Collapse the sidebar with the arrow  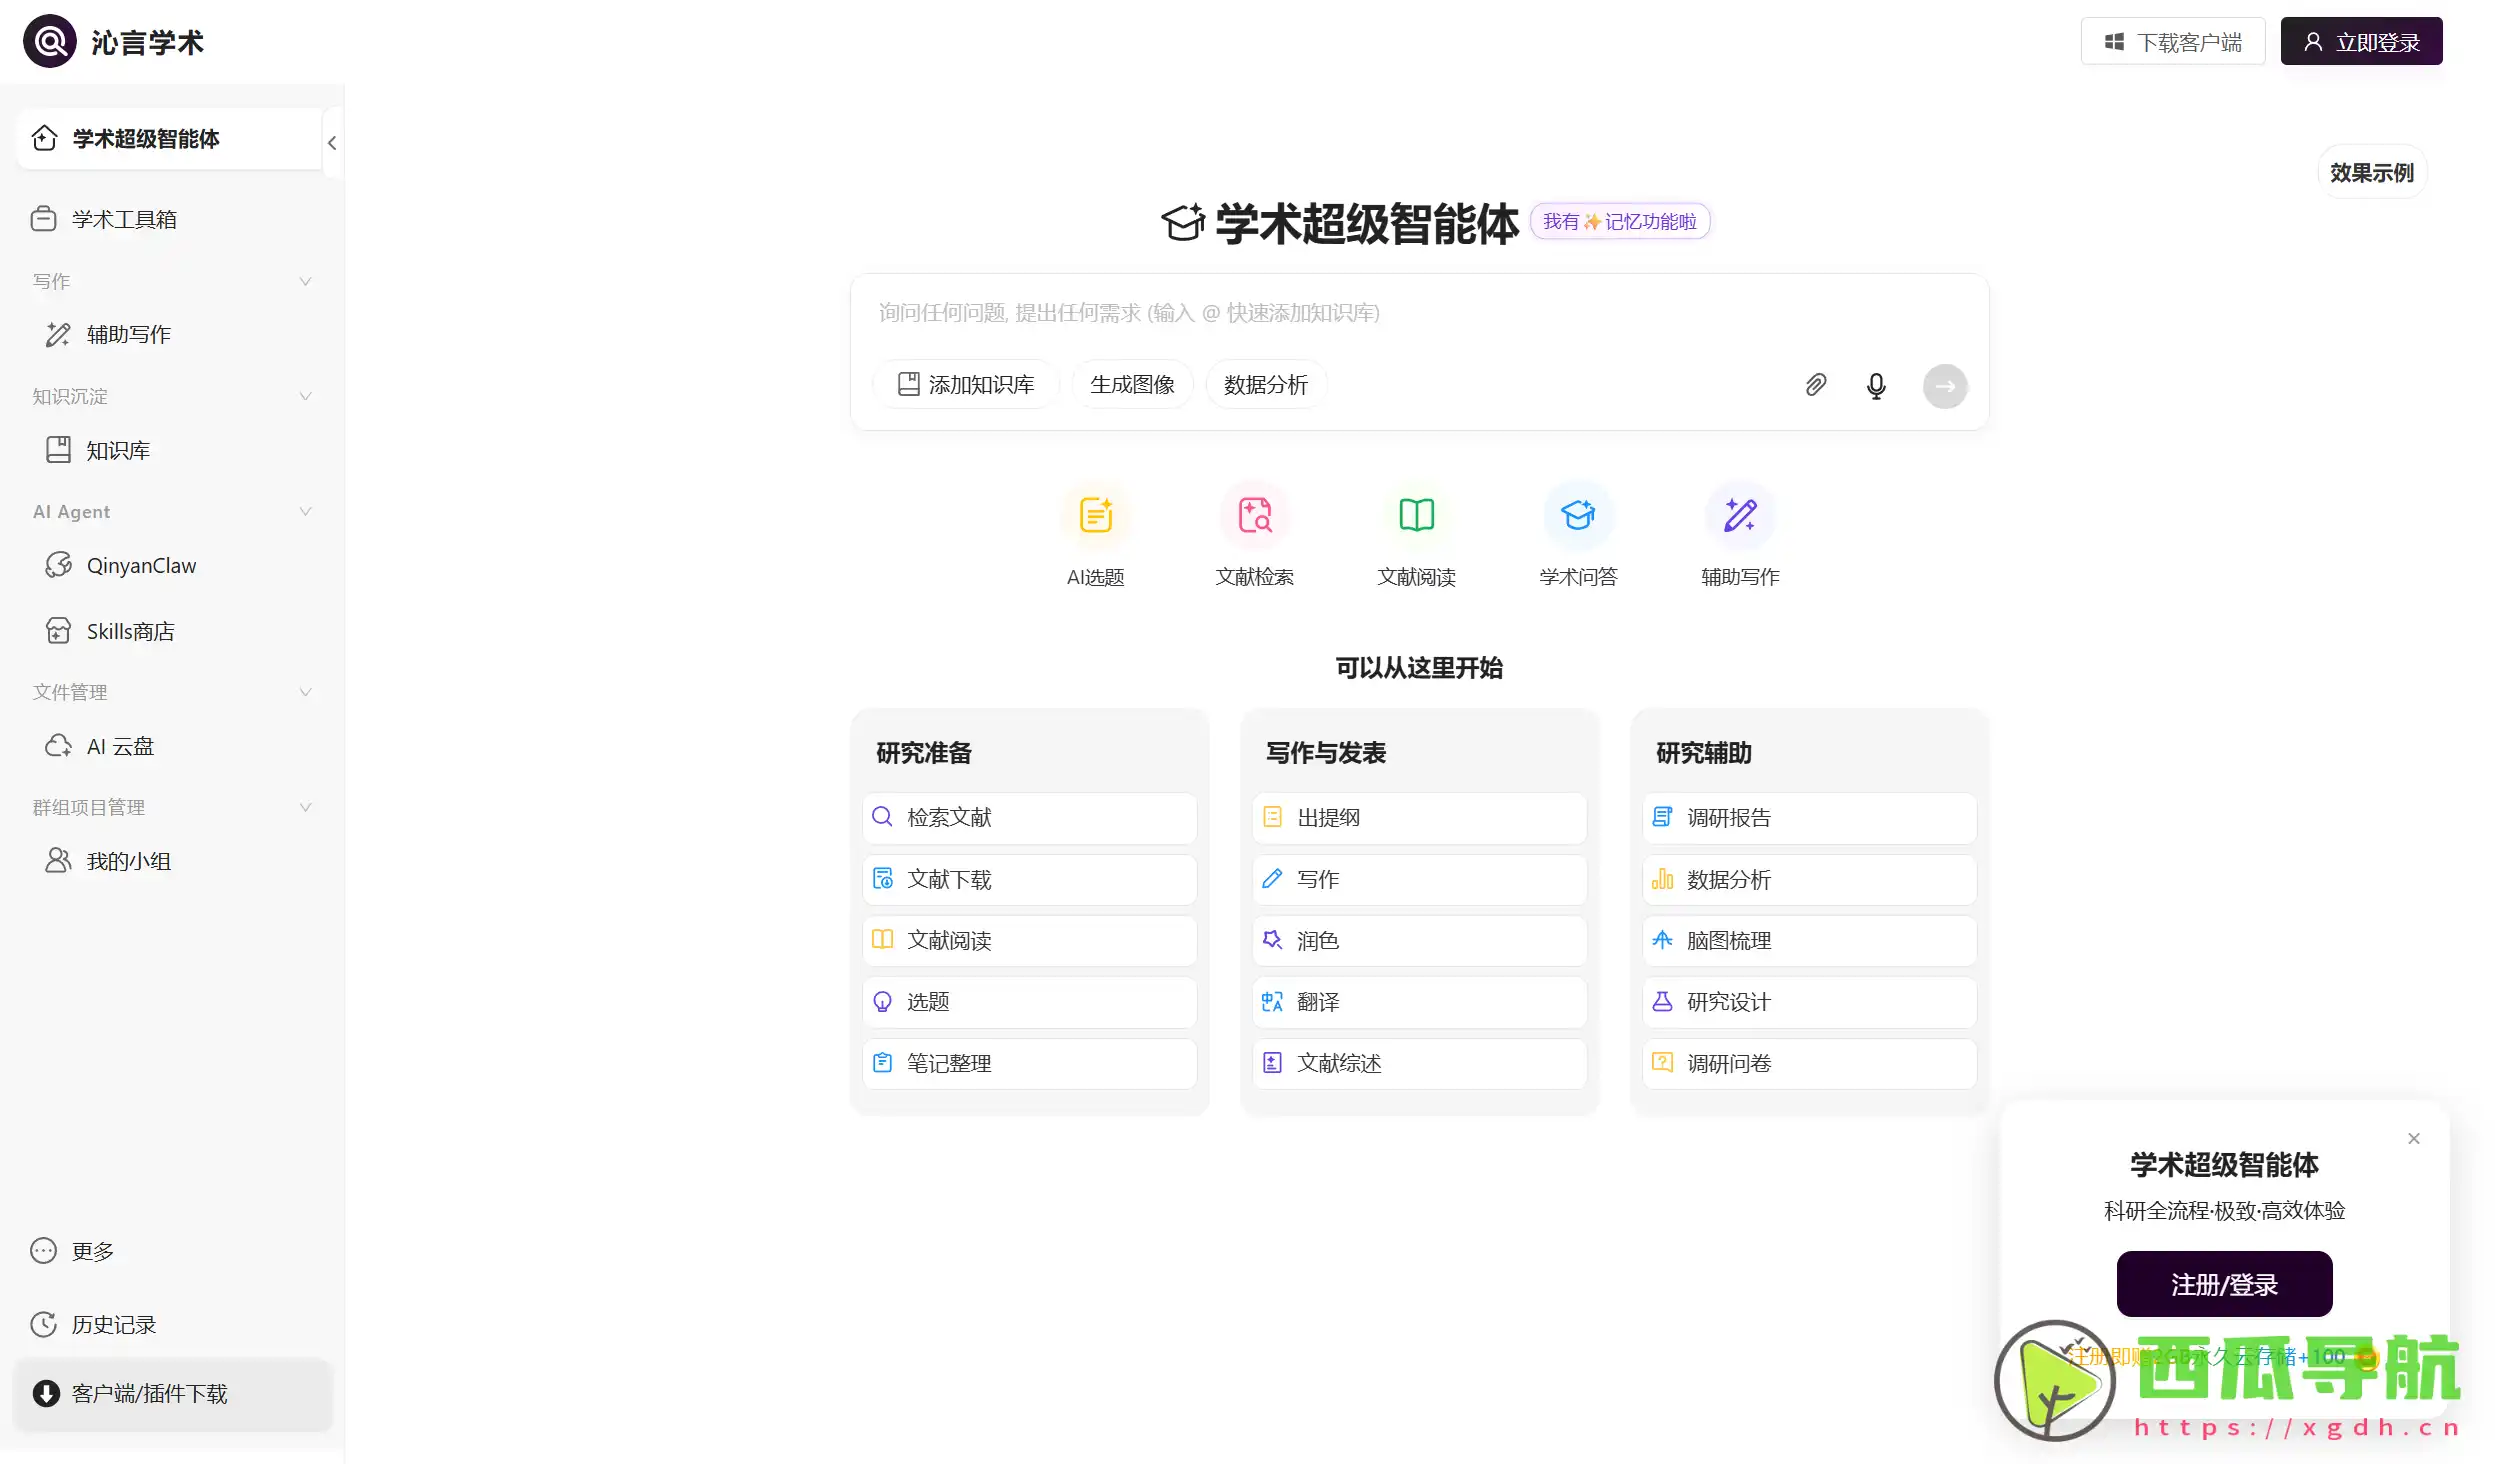pos(333,142)
